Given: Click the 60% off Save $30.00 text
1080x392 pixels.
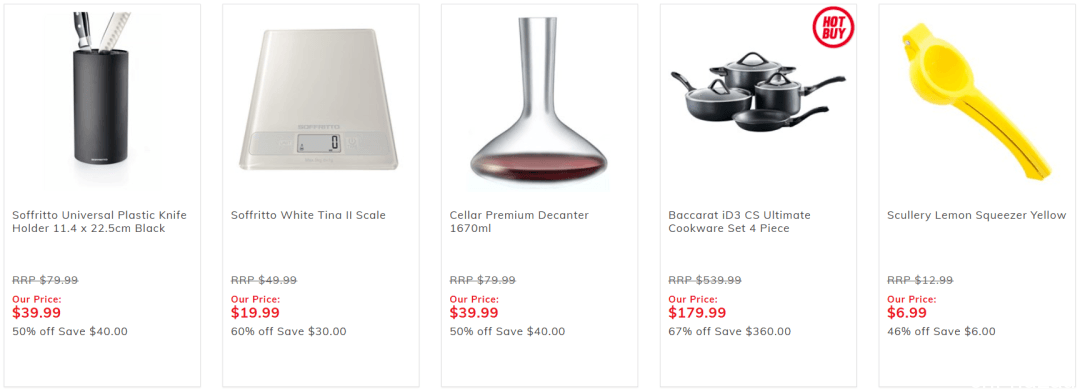Looking at the screenshot, I should (289, 331).
